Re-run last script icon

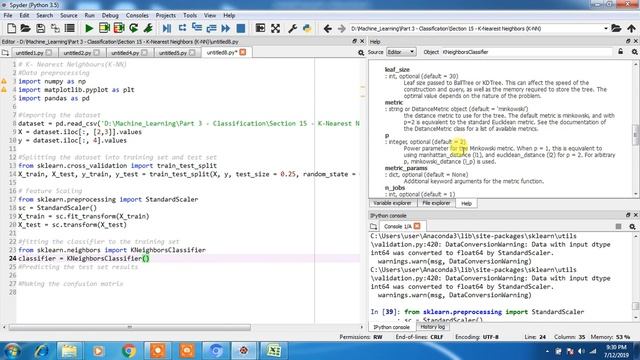133,28
